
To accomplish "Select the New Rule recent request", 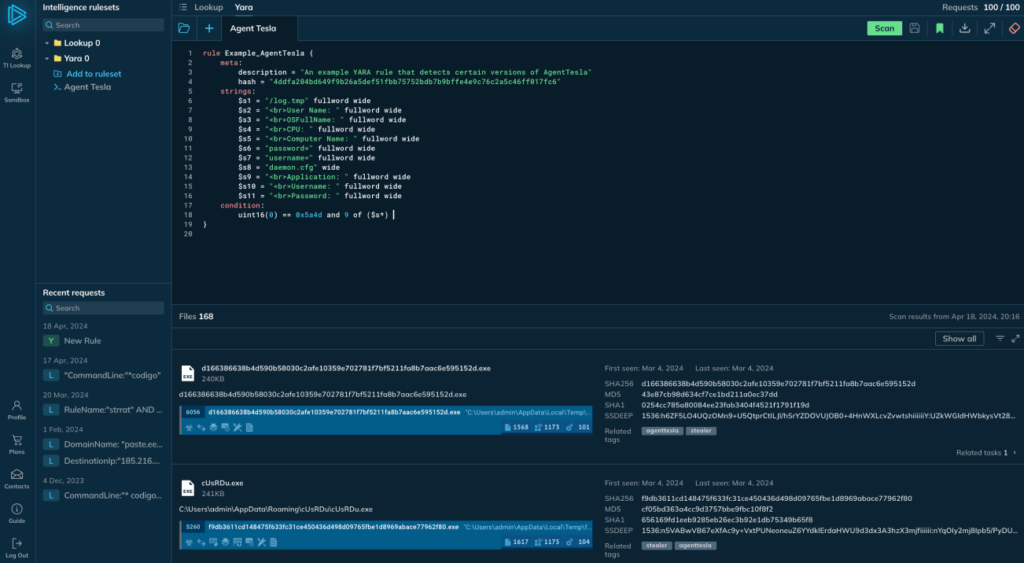I will click(x=83, y=341).
